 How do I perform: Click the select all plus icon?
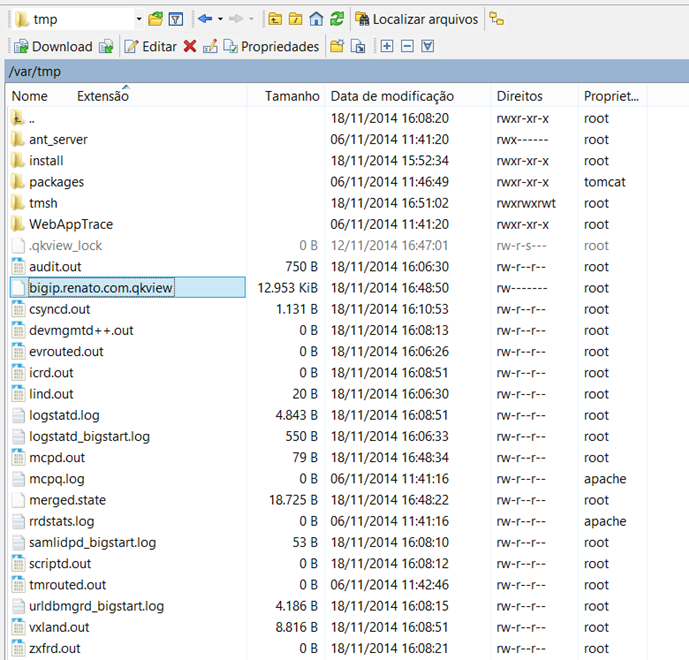click(x=387, y=46)
